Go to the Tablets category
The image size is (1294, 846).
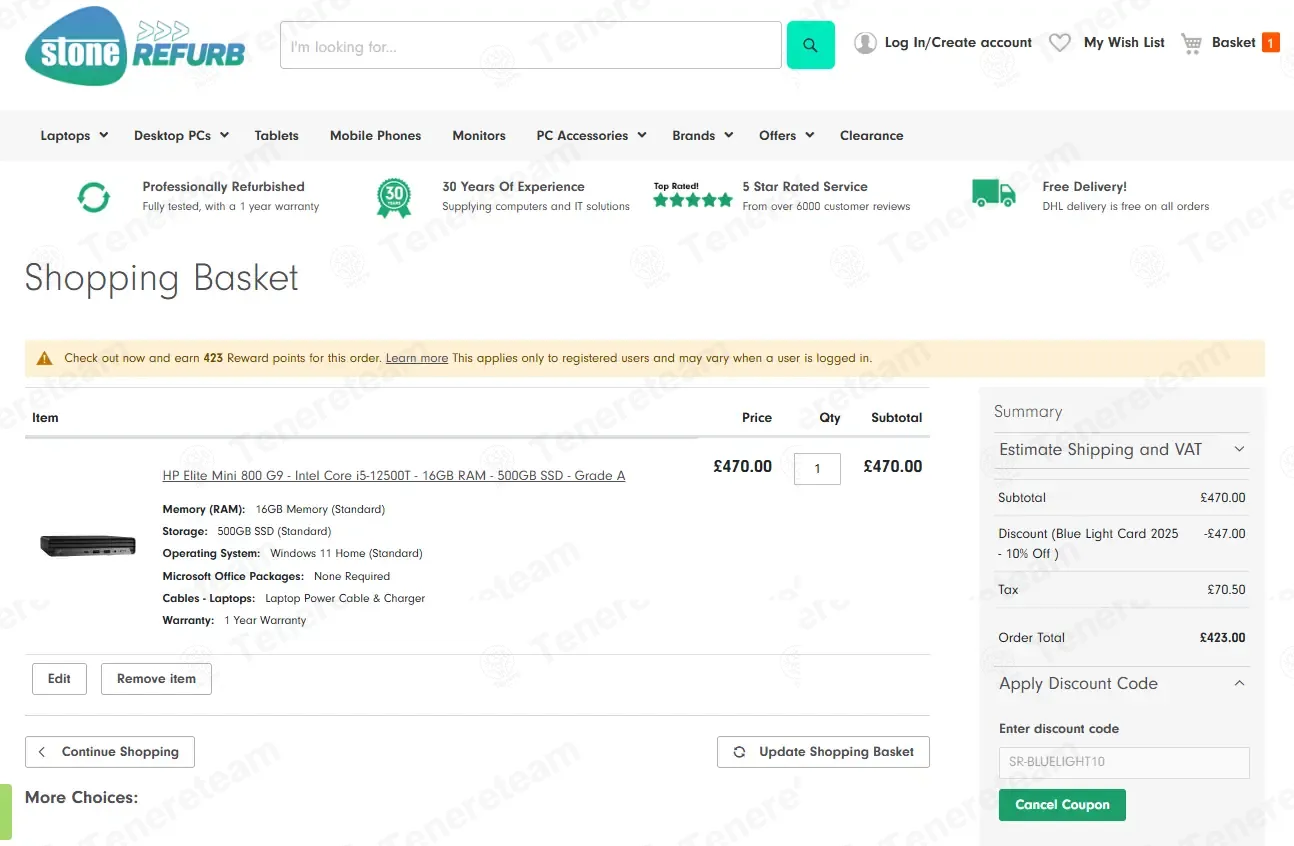[276, 136]
